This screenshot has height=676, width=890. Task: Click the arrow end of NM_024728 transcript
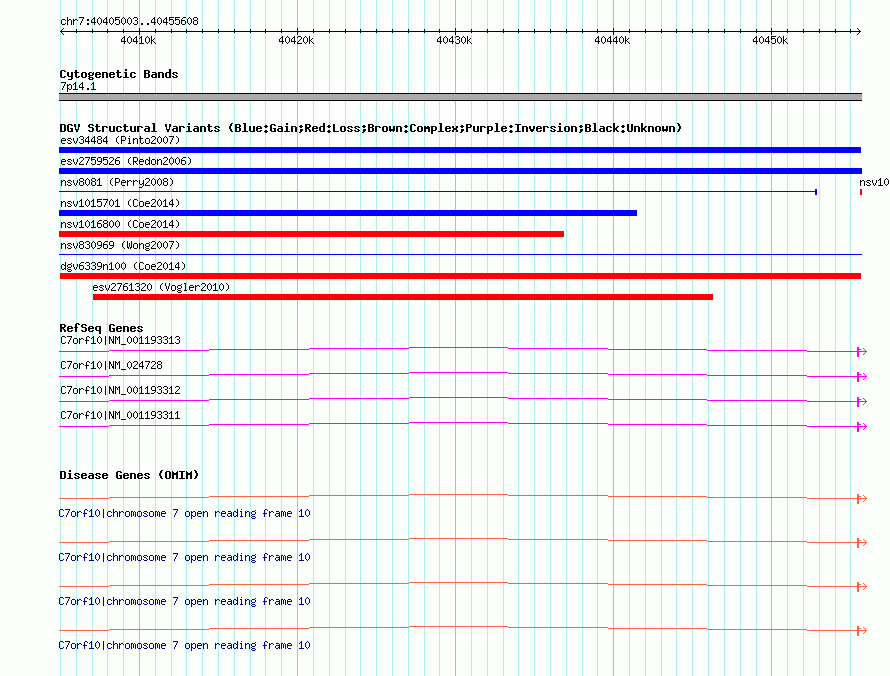862,377
